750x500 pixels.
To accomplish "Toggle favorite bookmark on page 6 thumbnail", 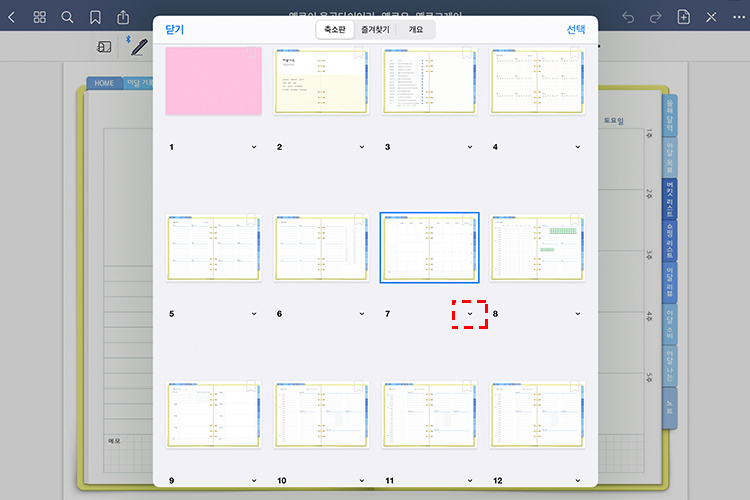I will click(x=358, y=220).
